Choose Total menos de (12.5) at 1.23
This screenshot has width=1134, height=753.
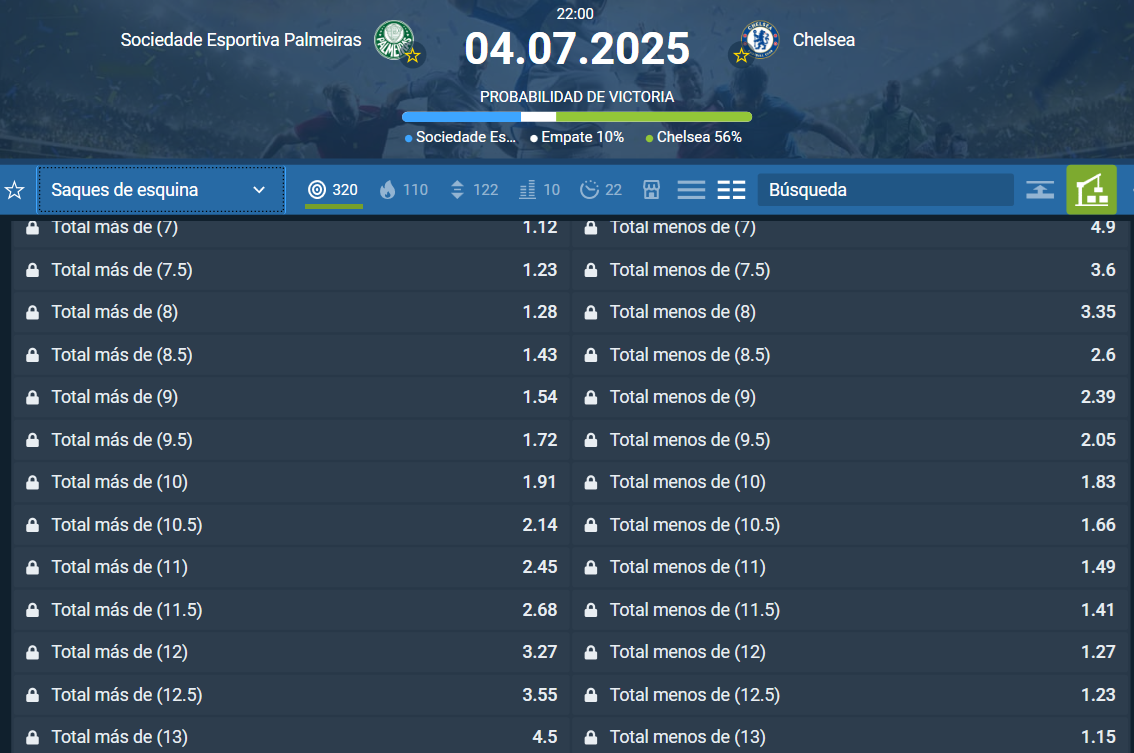[x=850, y=695]
